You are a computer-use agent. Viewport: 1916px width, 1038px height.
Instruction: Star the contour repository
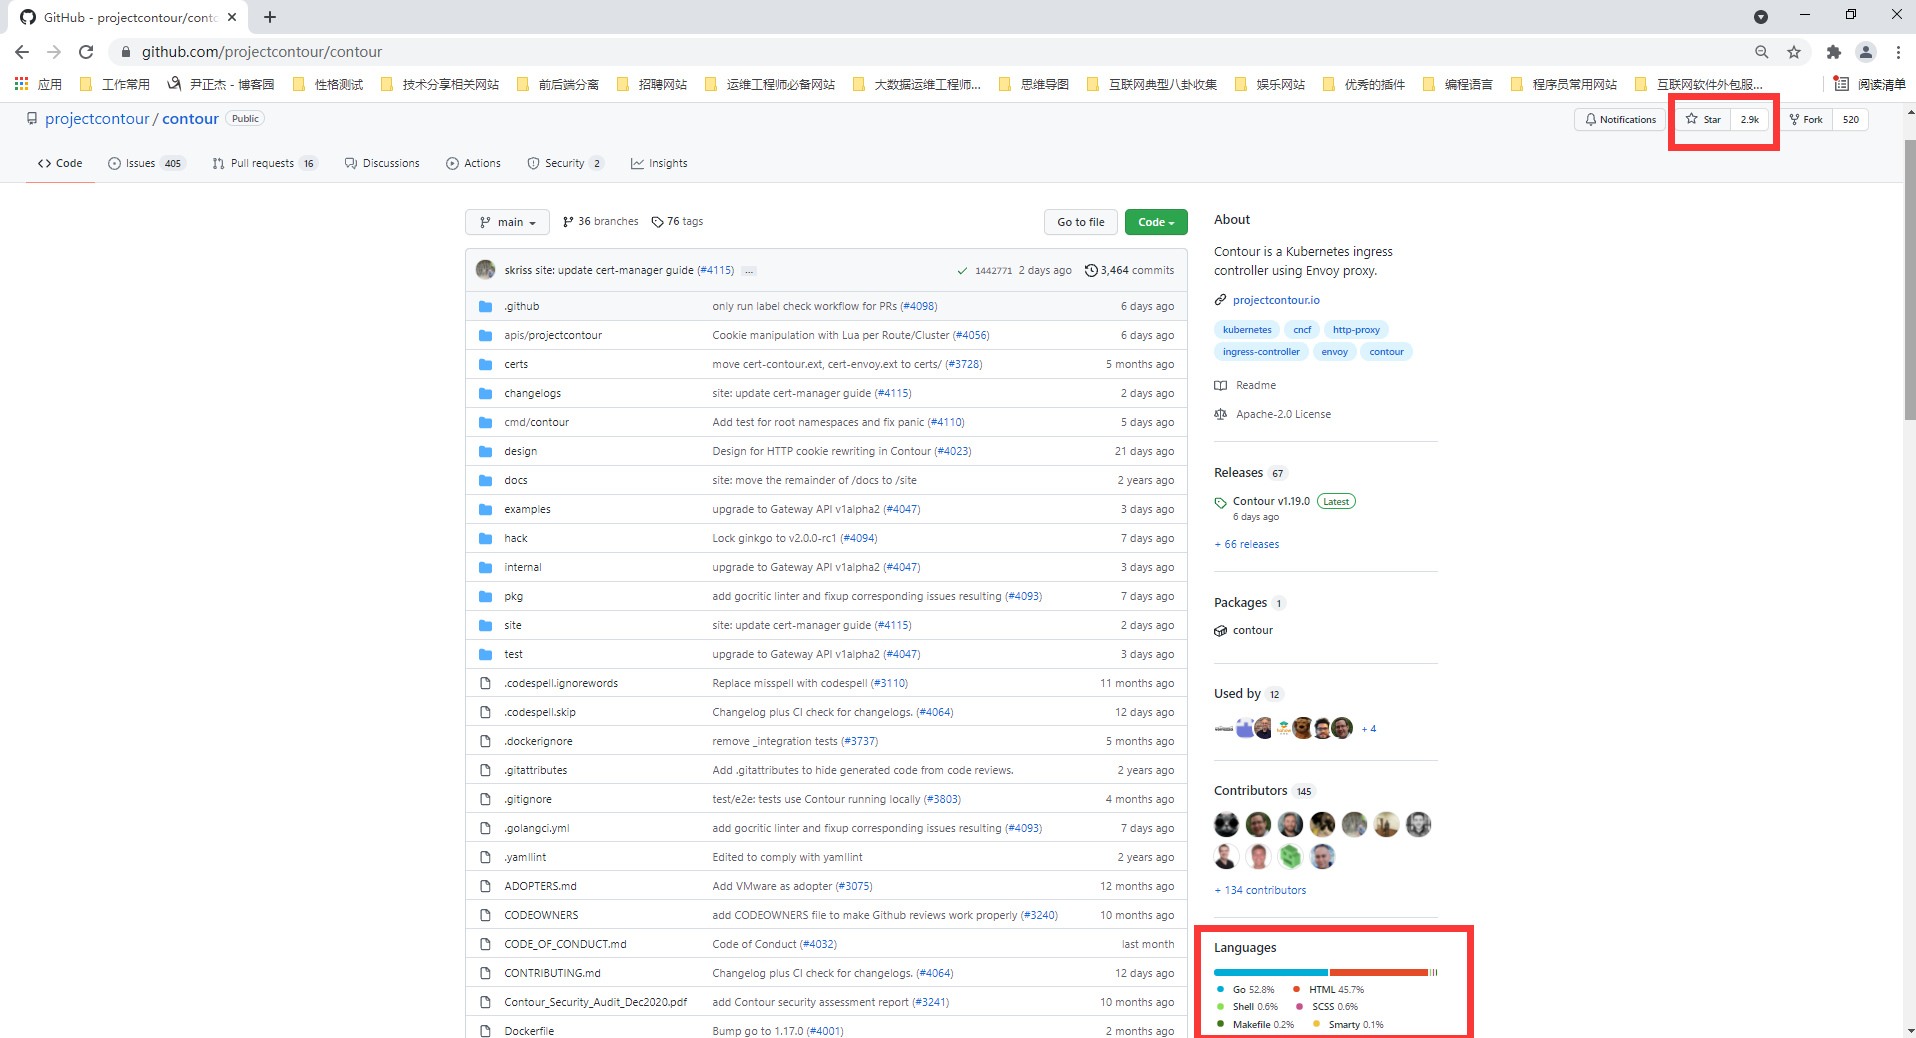point(1703,119)
